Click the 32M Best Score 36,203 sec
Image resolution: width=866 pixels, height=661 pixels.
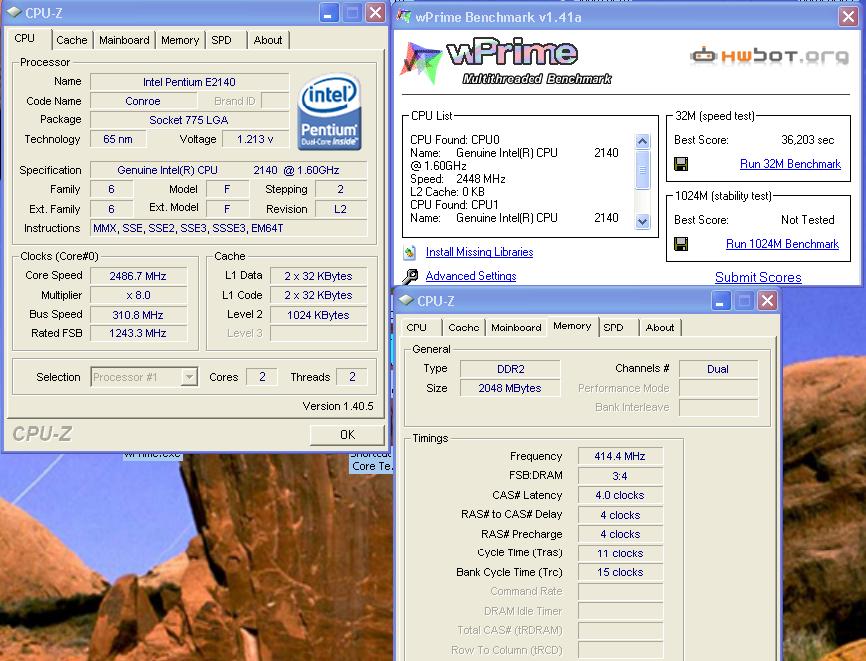pyautogui.click(x=807, y=140)
